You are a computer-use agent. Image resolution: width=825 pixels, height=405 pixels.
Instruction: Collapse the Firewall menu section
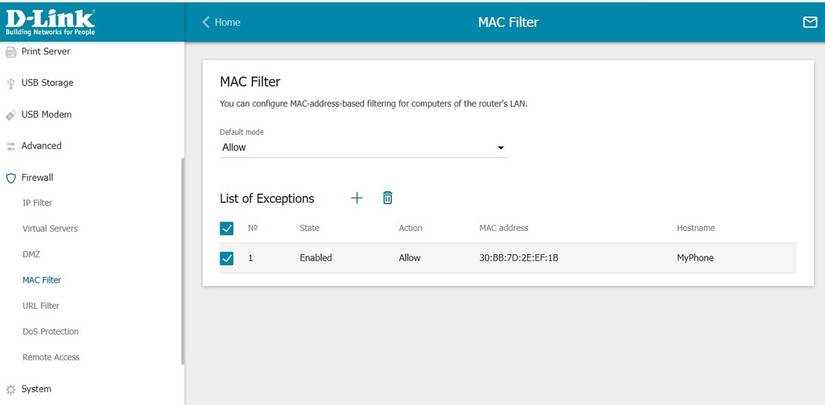[x=37, y=178]
